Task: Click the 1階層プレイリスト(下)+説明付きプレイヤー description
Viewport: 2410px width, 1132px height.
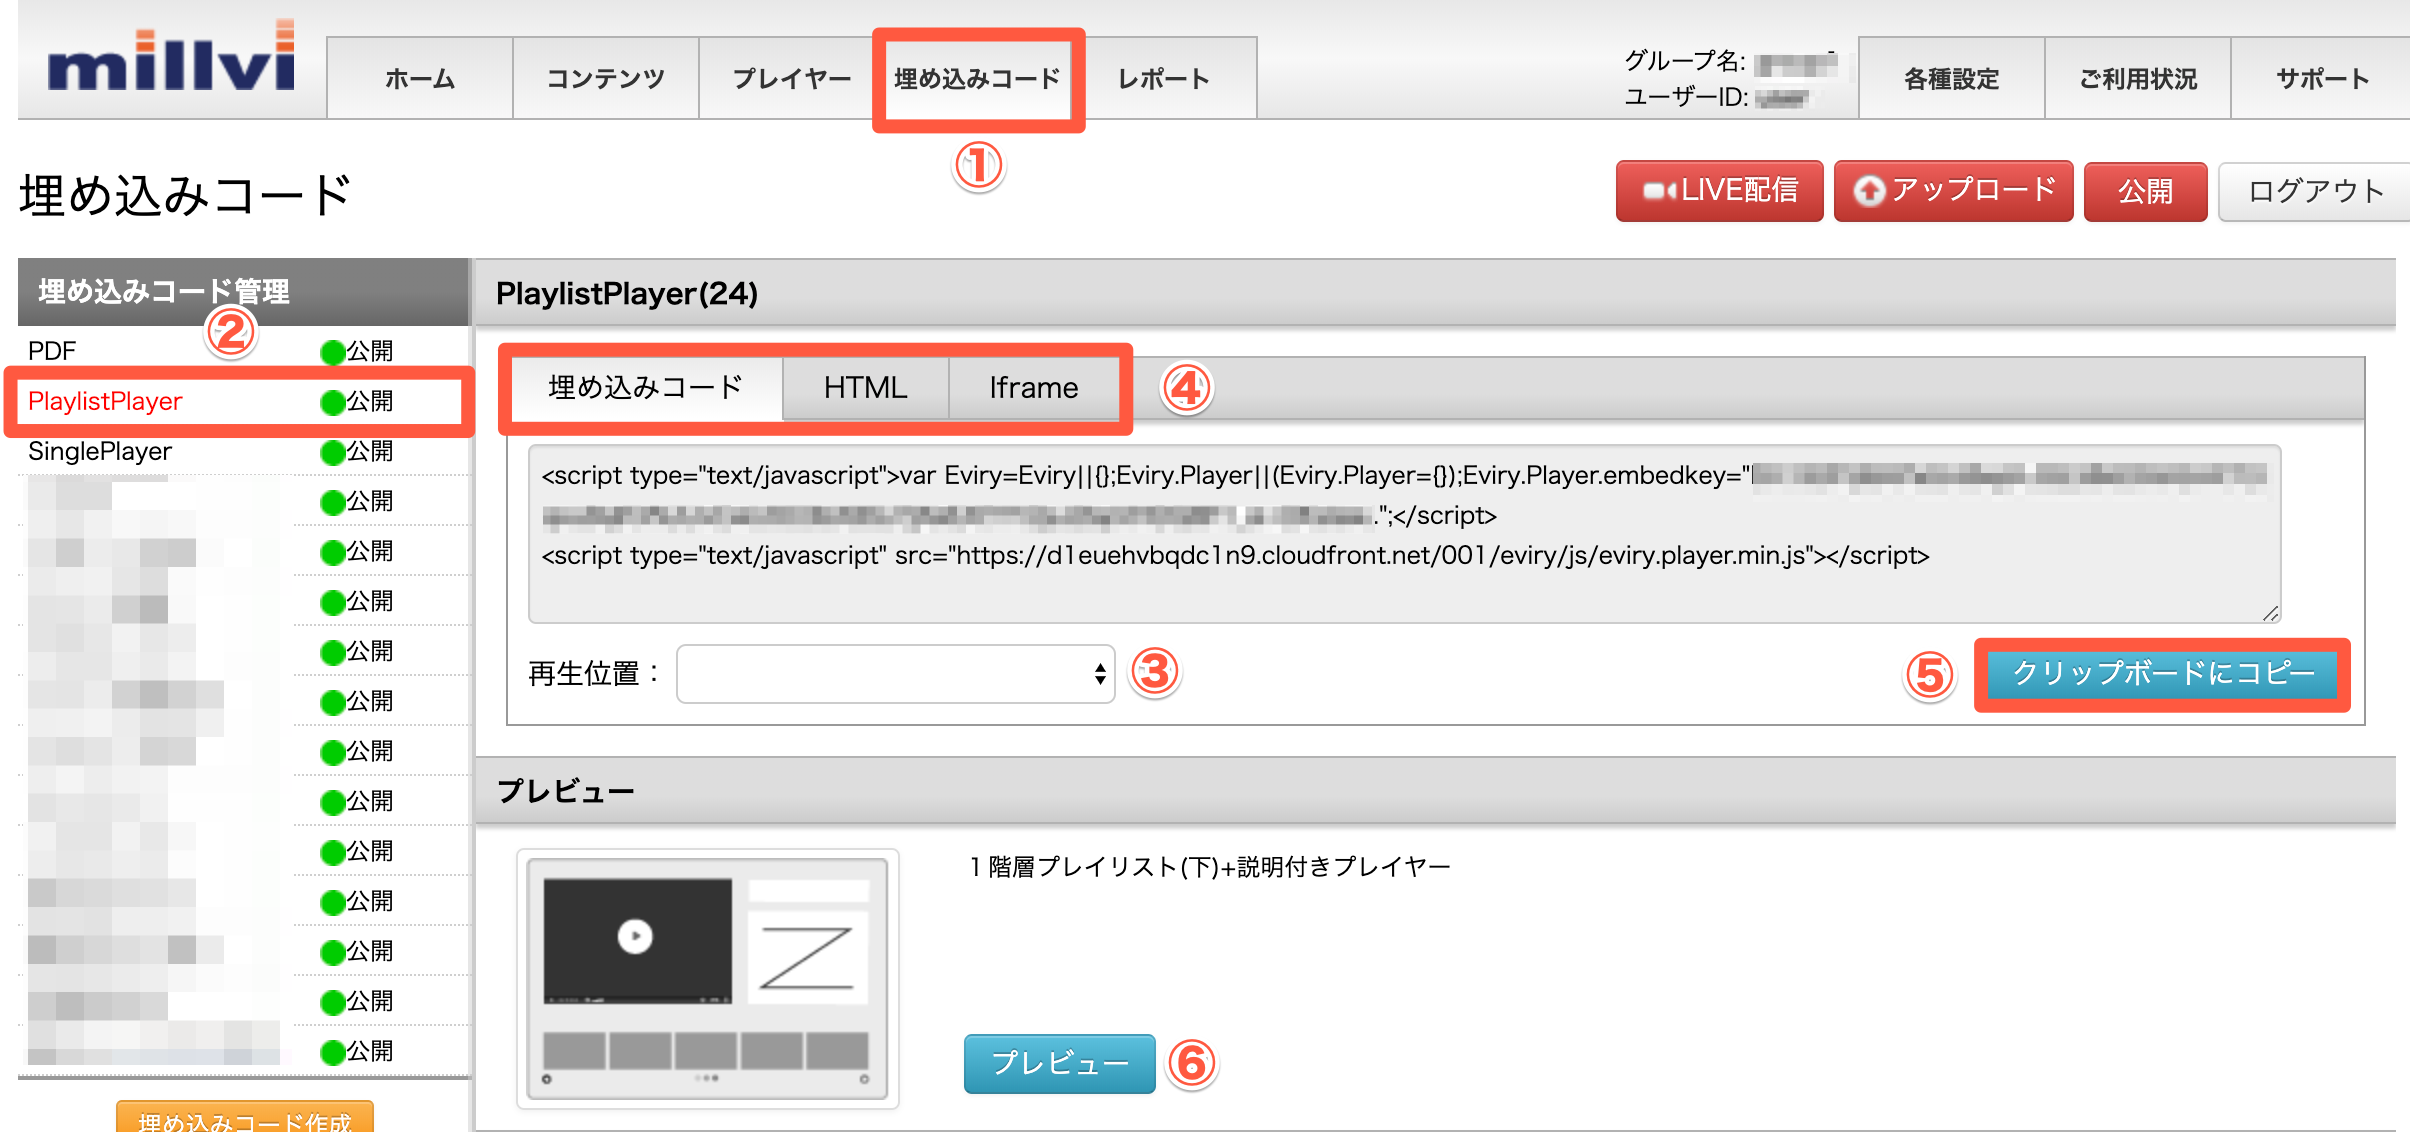Action: 1209,866
